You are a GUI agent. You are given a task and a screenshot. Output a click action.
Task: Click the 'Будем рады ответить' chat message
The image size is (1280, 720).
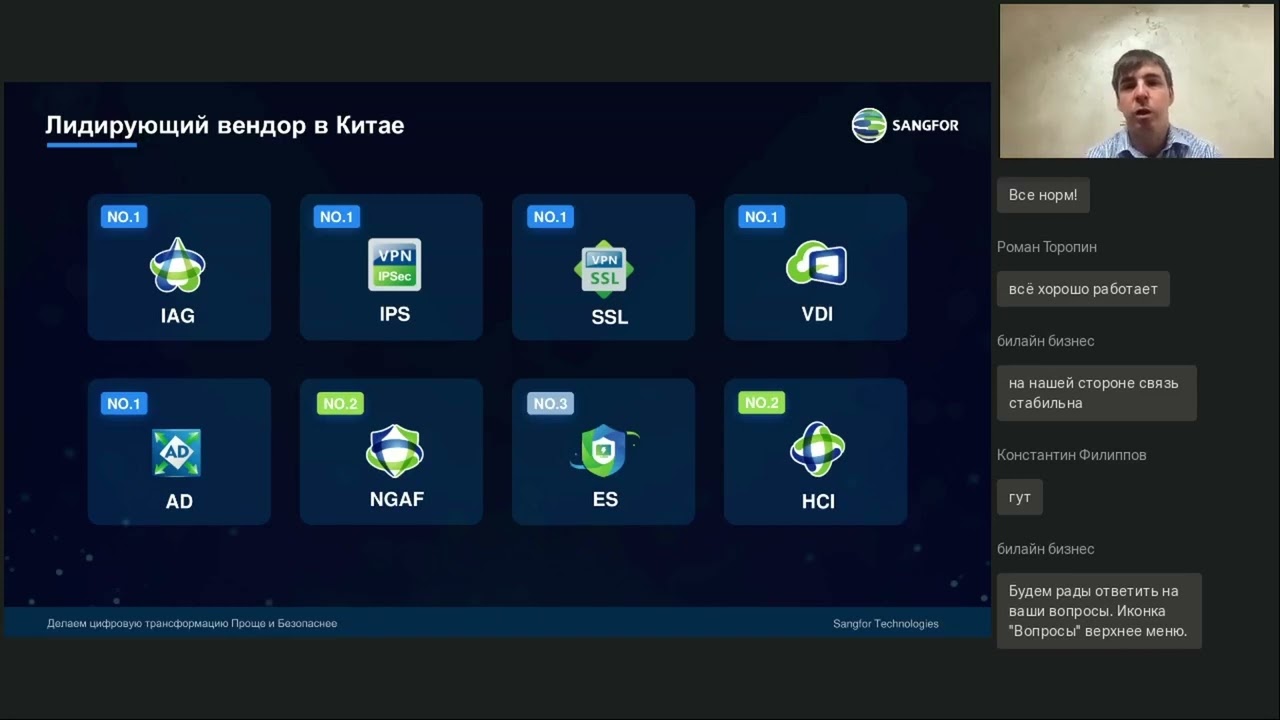[1099, 611]
